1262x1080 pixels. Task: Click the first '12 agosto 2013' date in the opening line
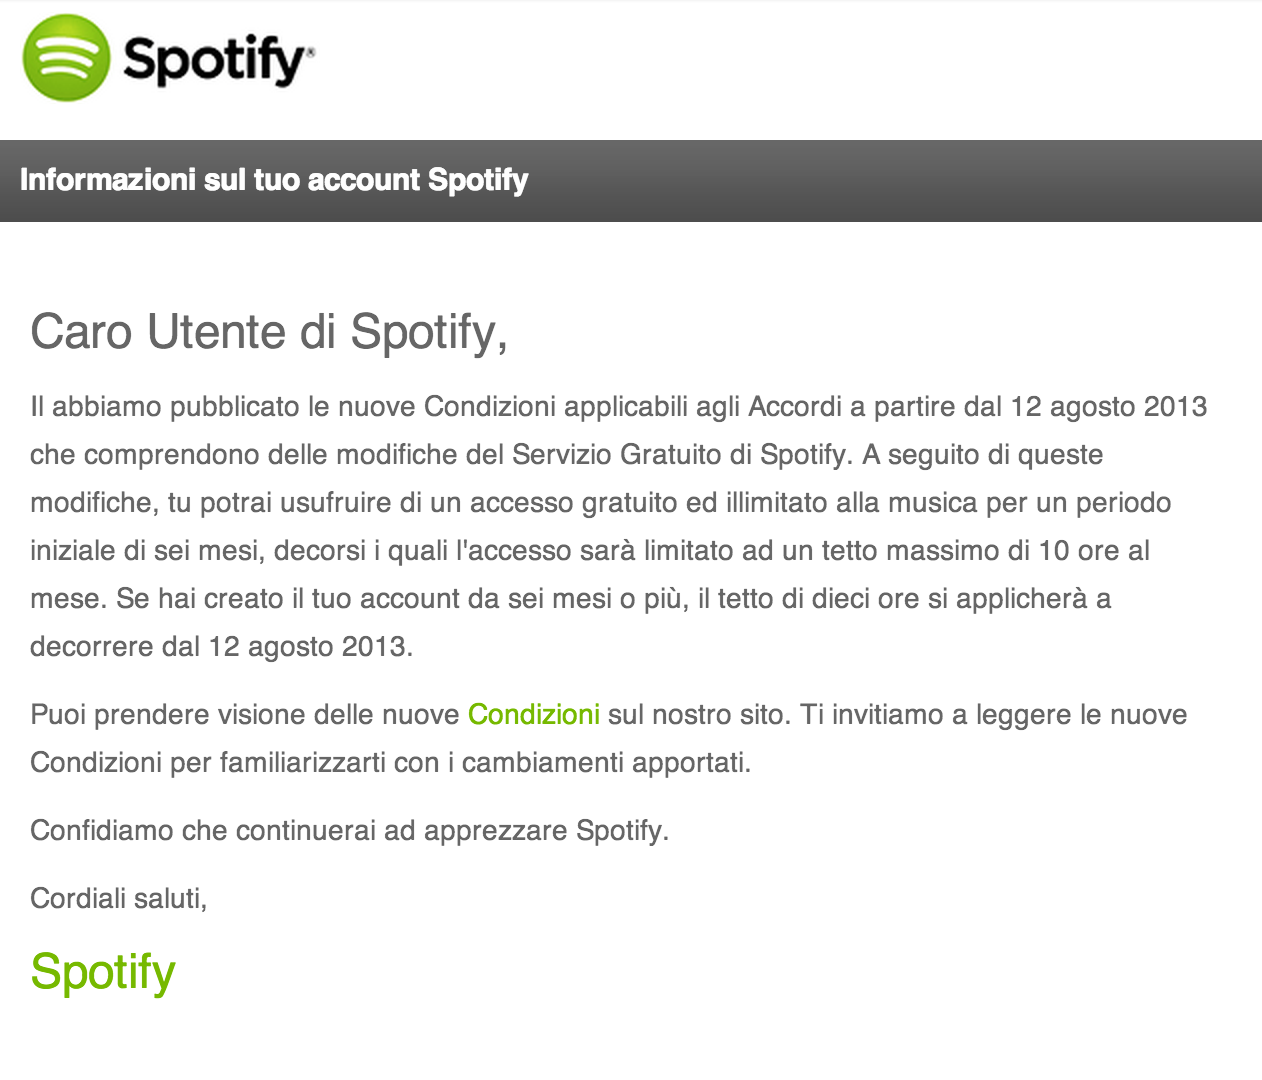tap(1109, 407)
